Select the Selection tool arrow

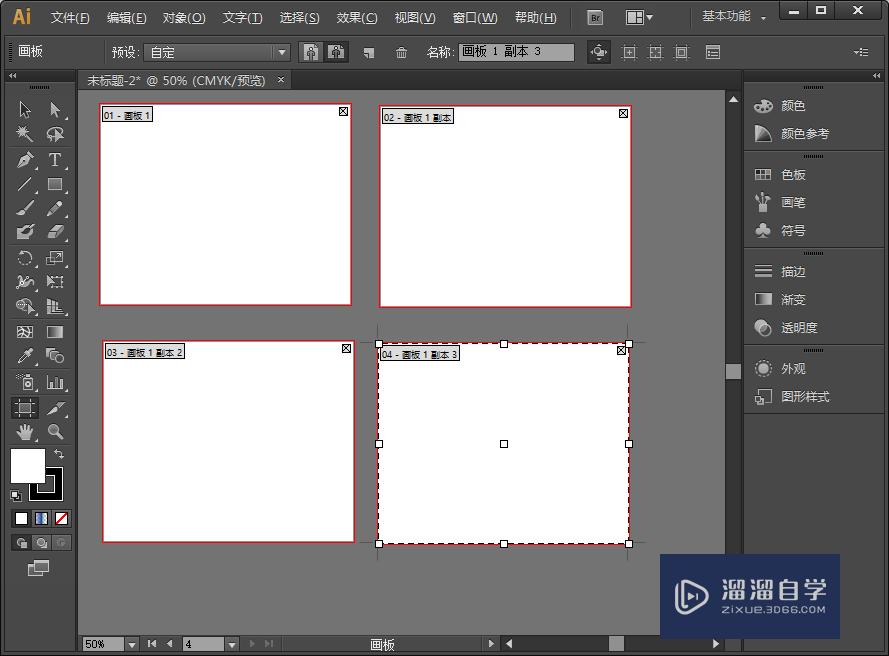click(x=25, y=109)
